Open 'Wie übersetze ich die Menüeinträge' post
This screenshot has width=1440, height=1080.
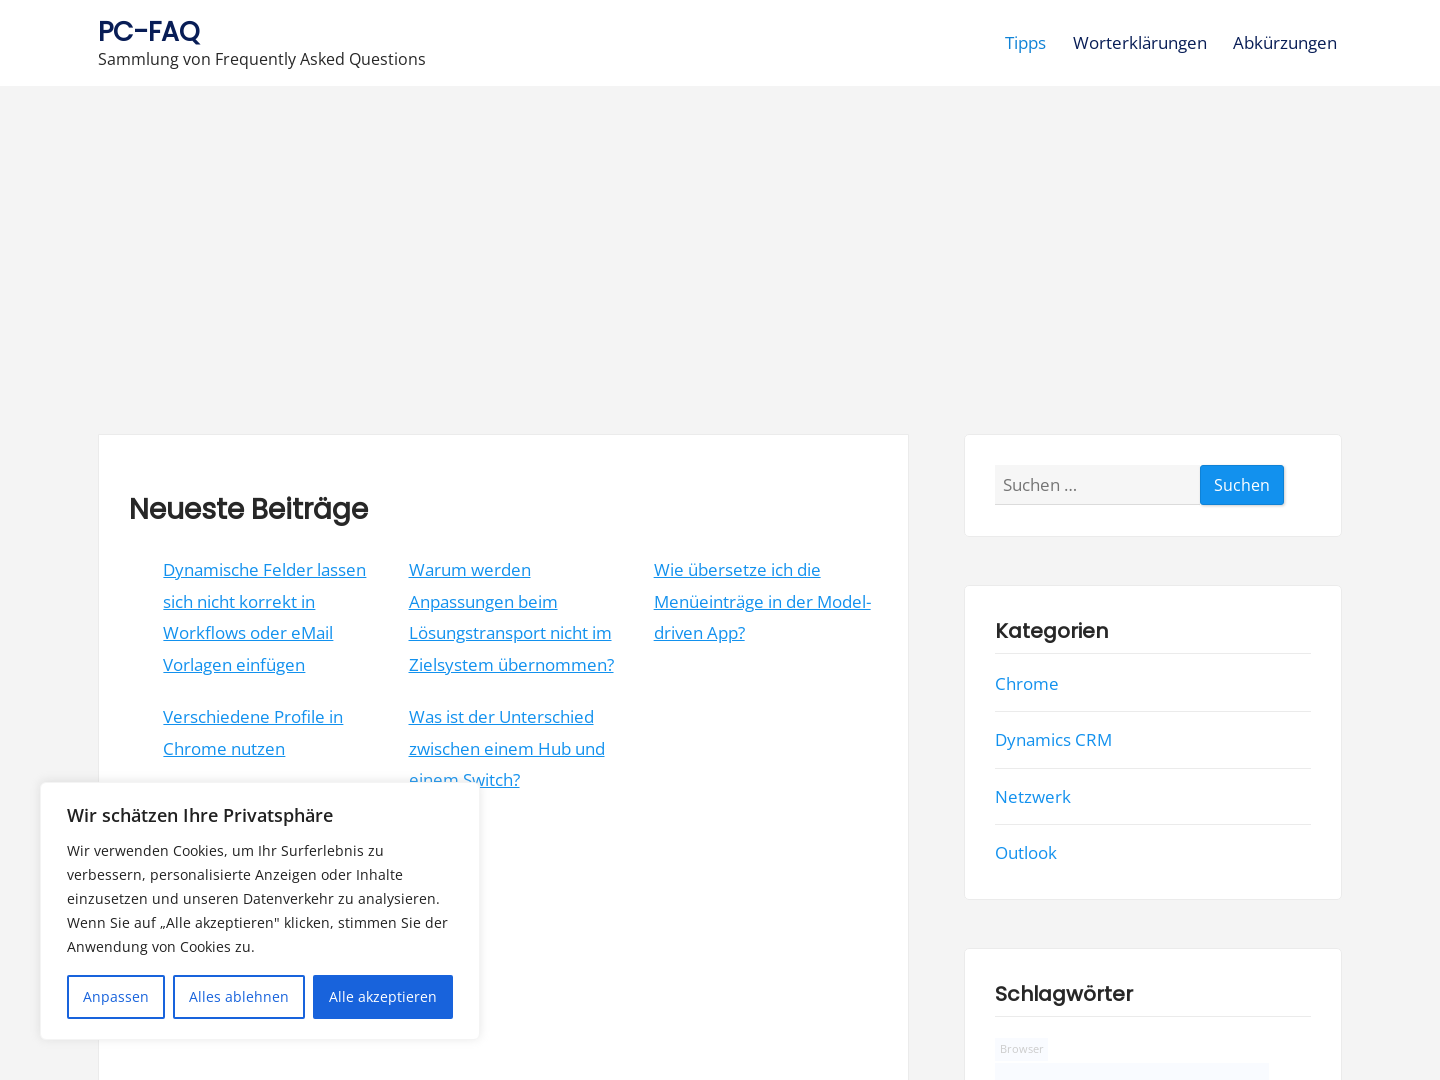pyautogui.click(x=762, y=601)
